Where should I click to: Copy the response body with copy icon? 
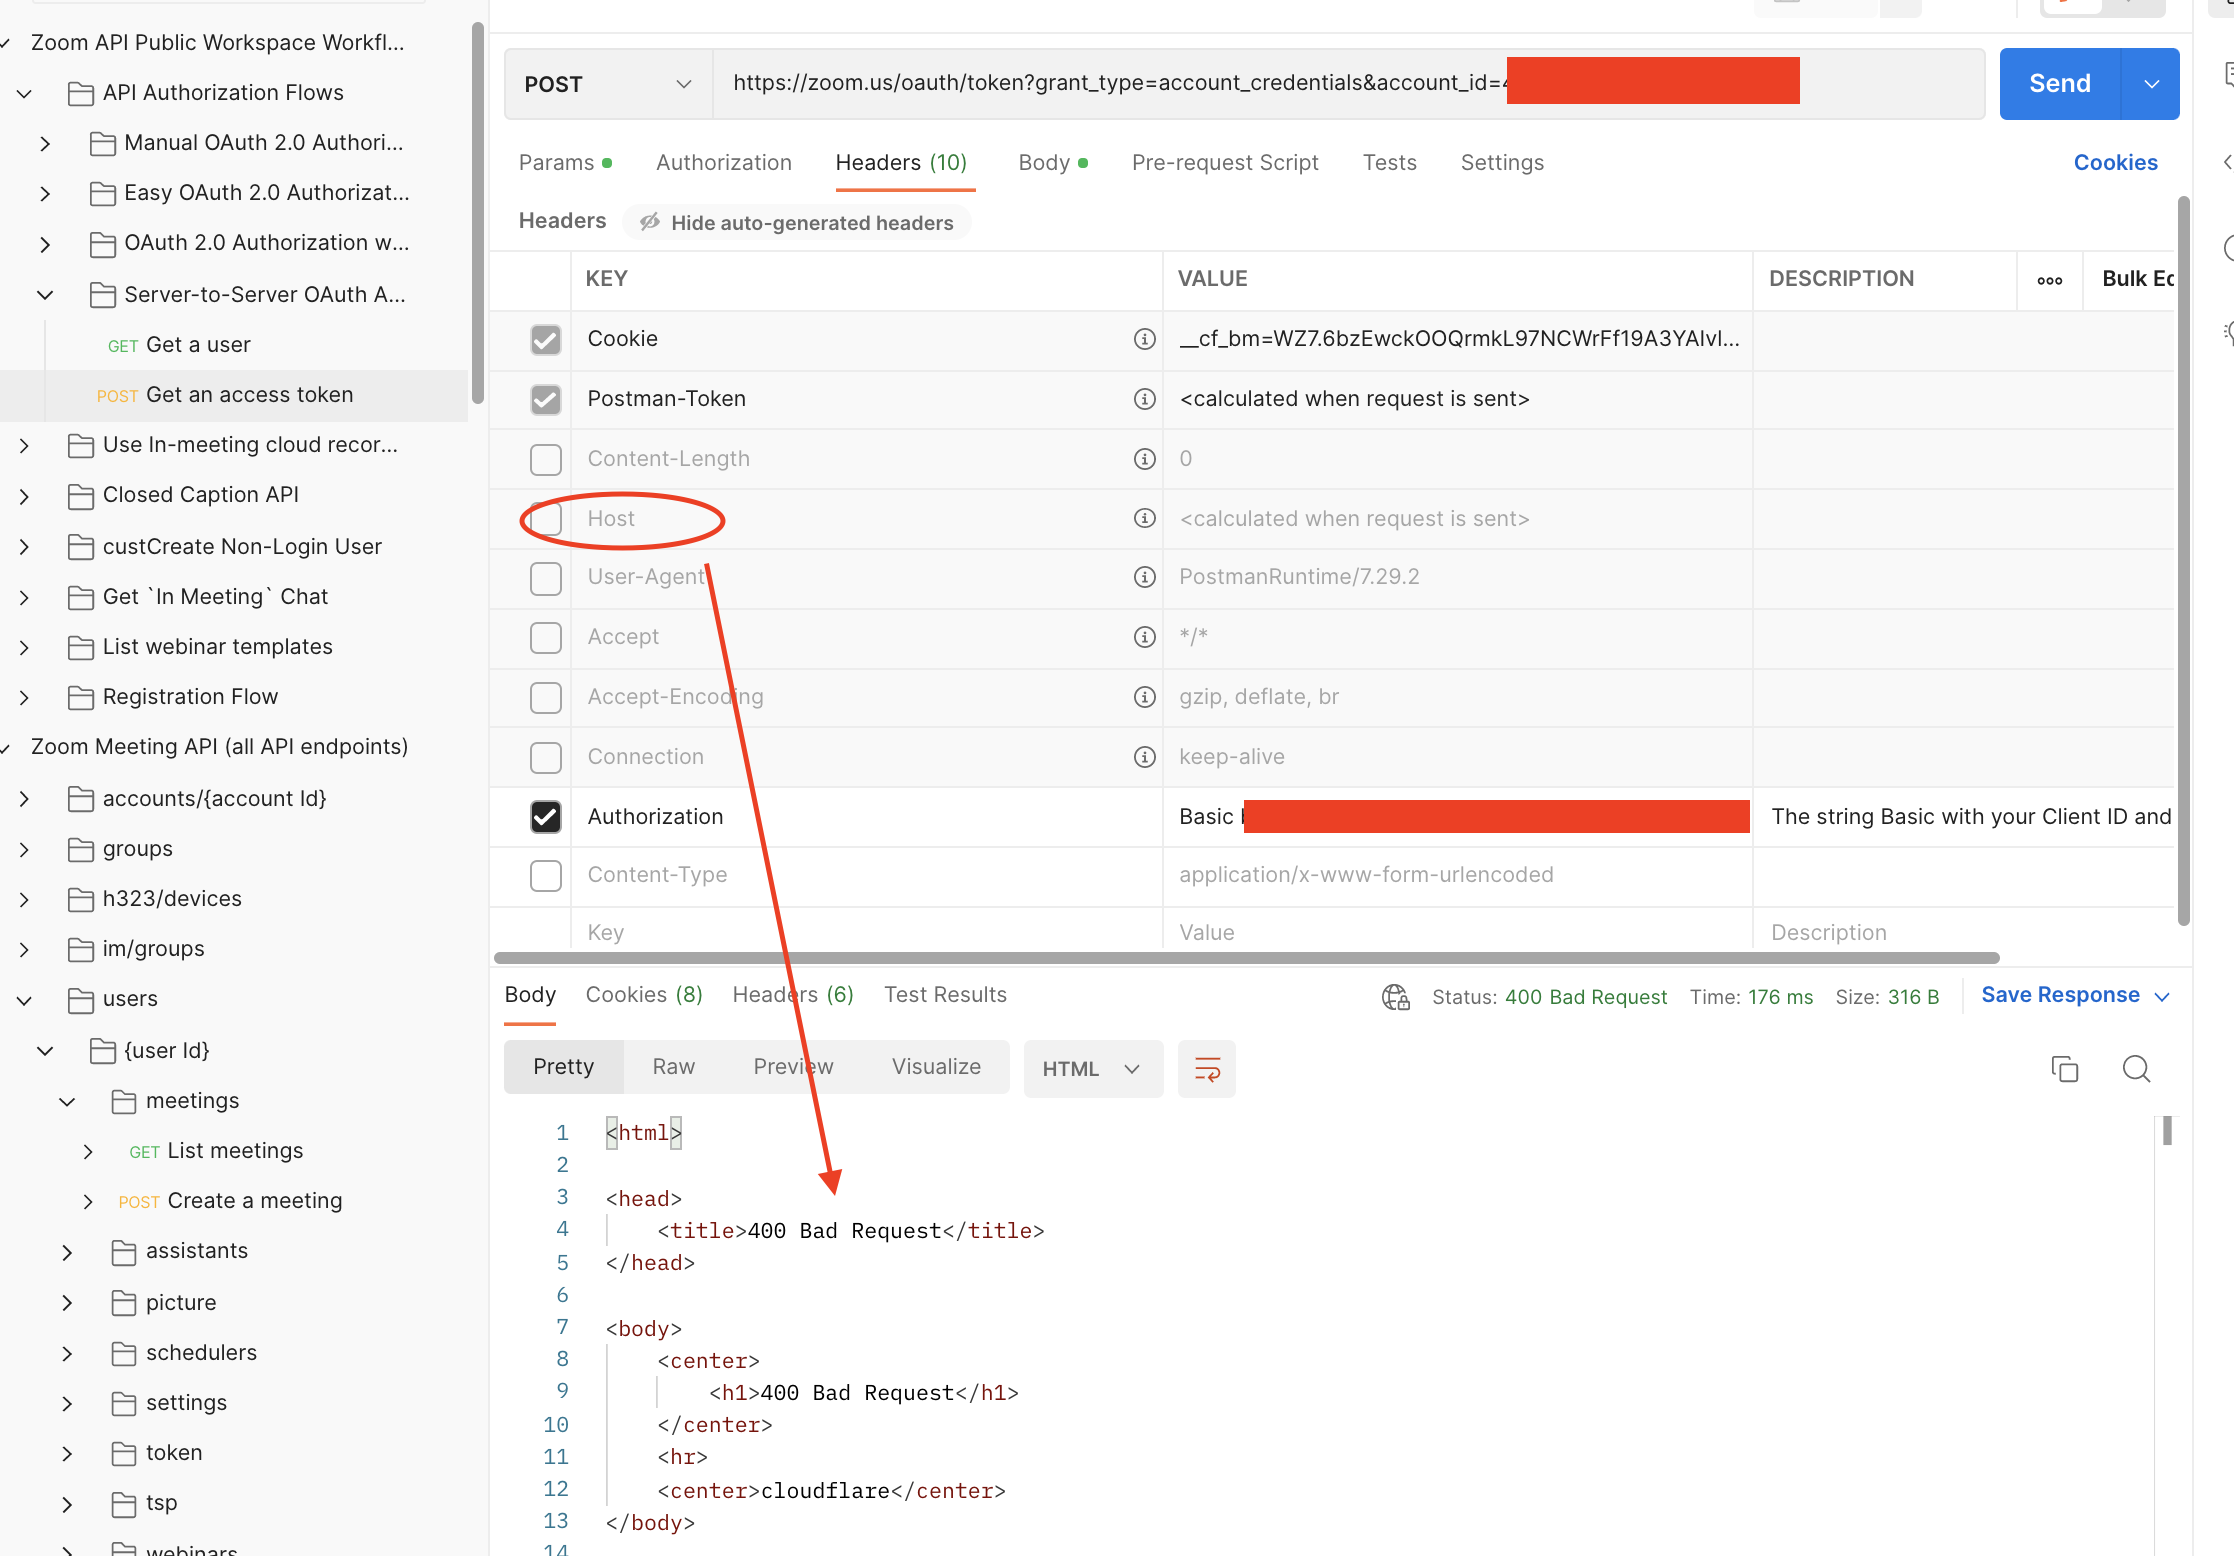click(2064, 1069)
